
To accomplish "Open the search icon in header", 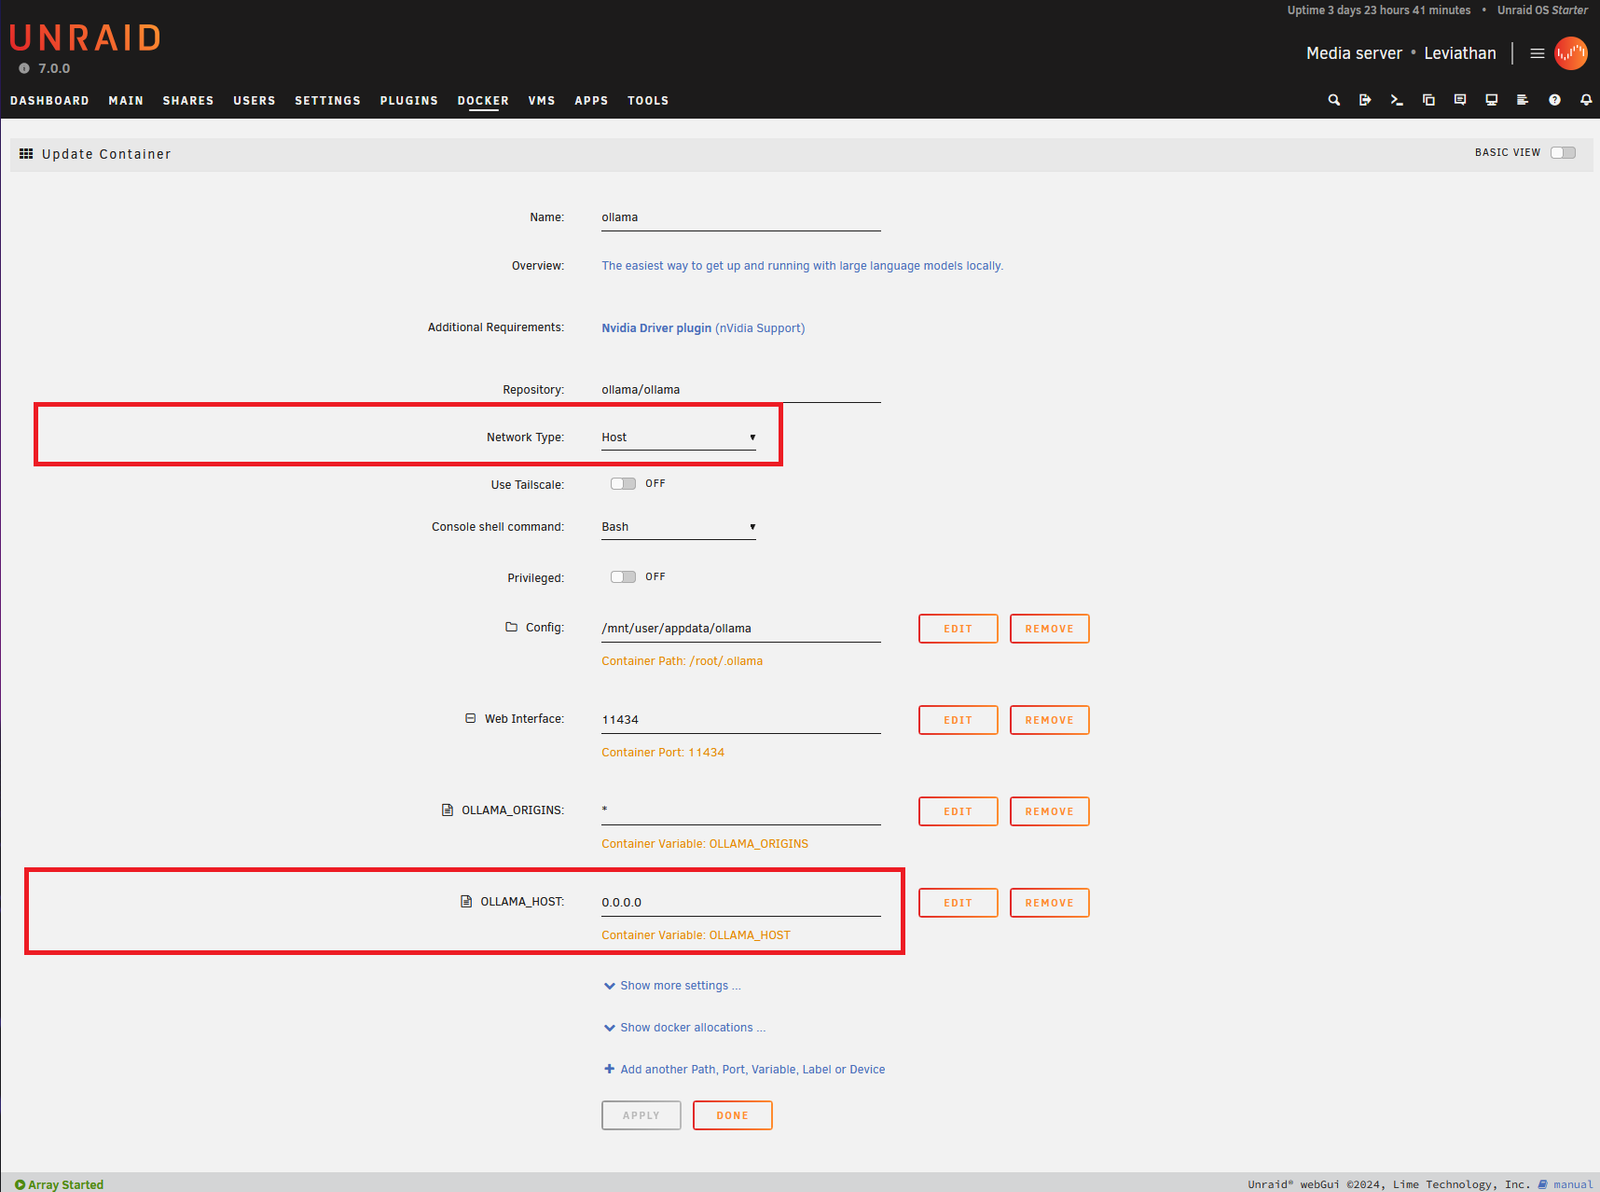I will [x=1334, y=100].
